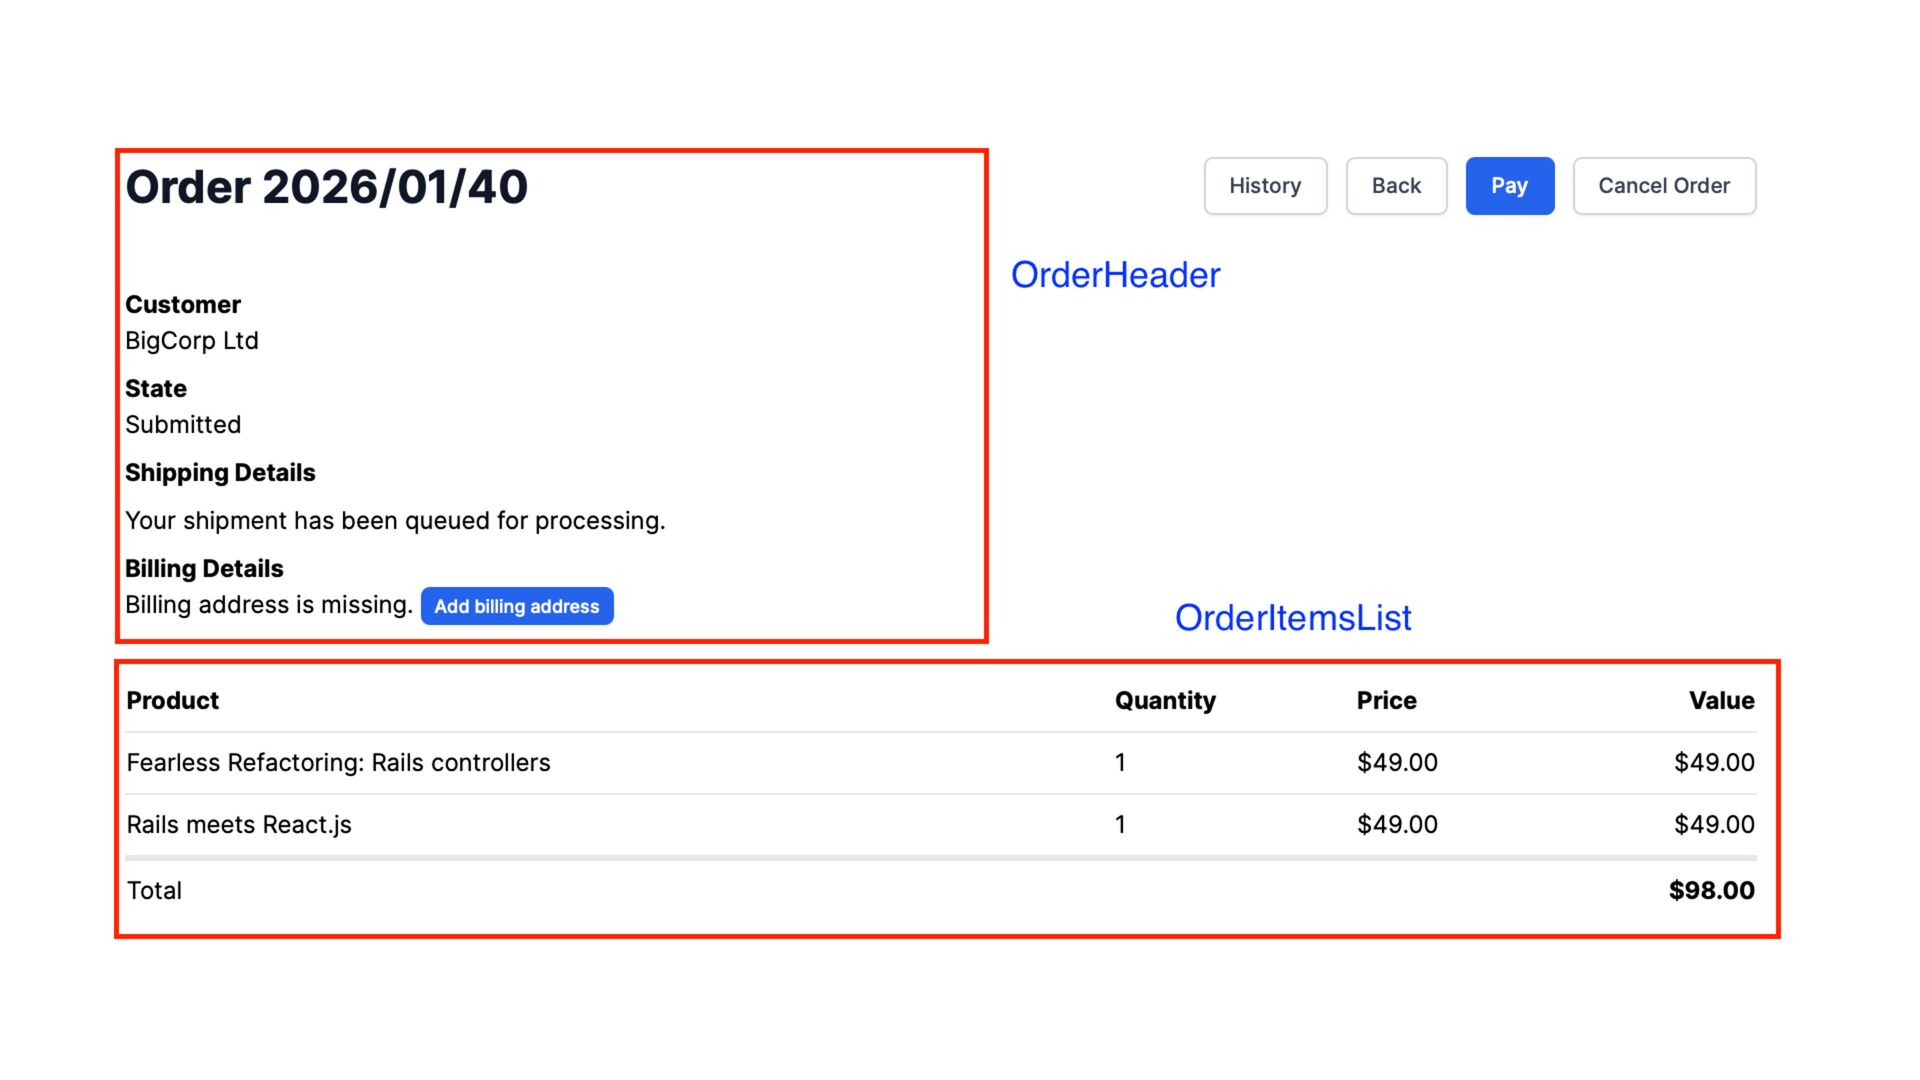
Task: Click the History button
Action: click(x=1265, y=186)
